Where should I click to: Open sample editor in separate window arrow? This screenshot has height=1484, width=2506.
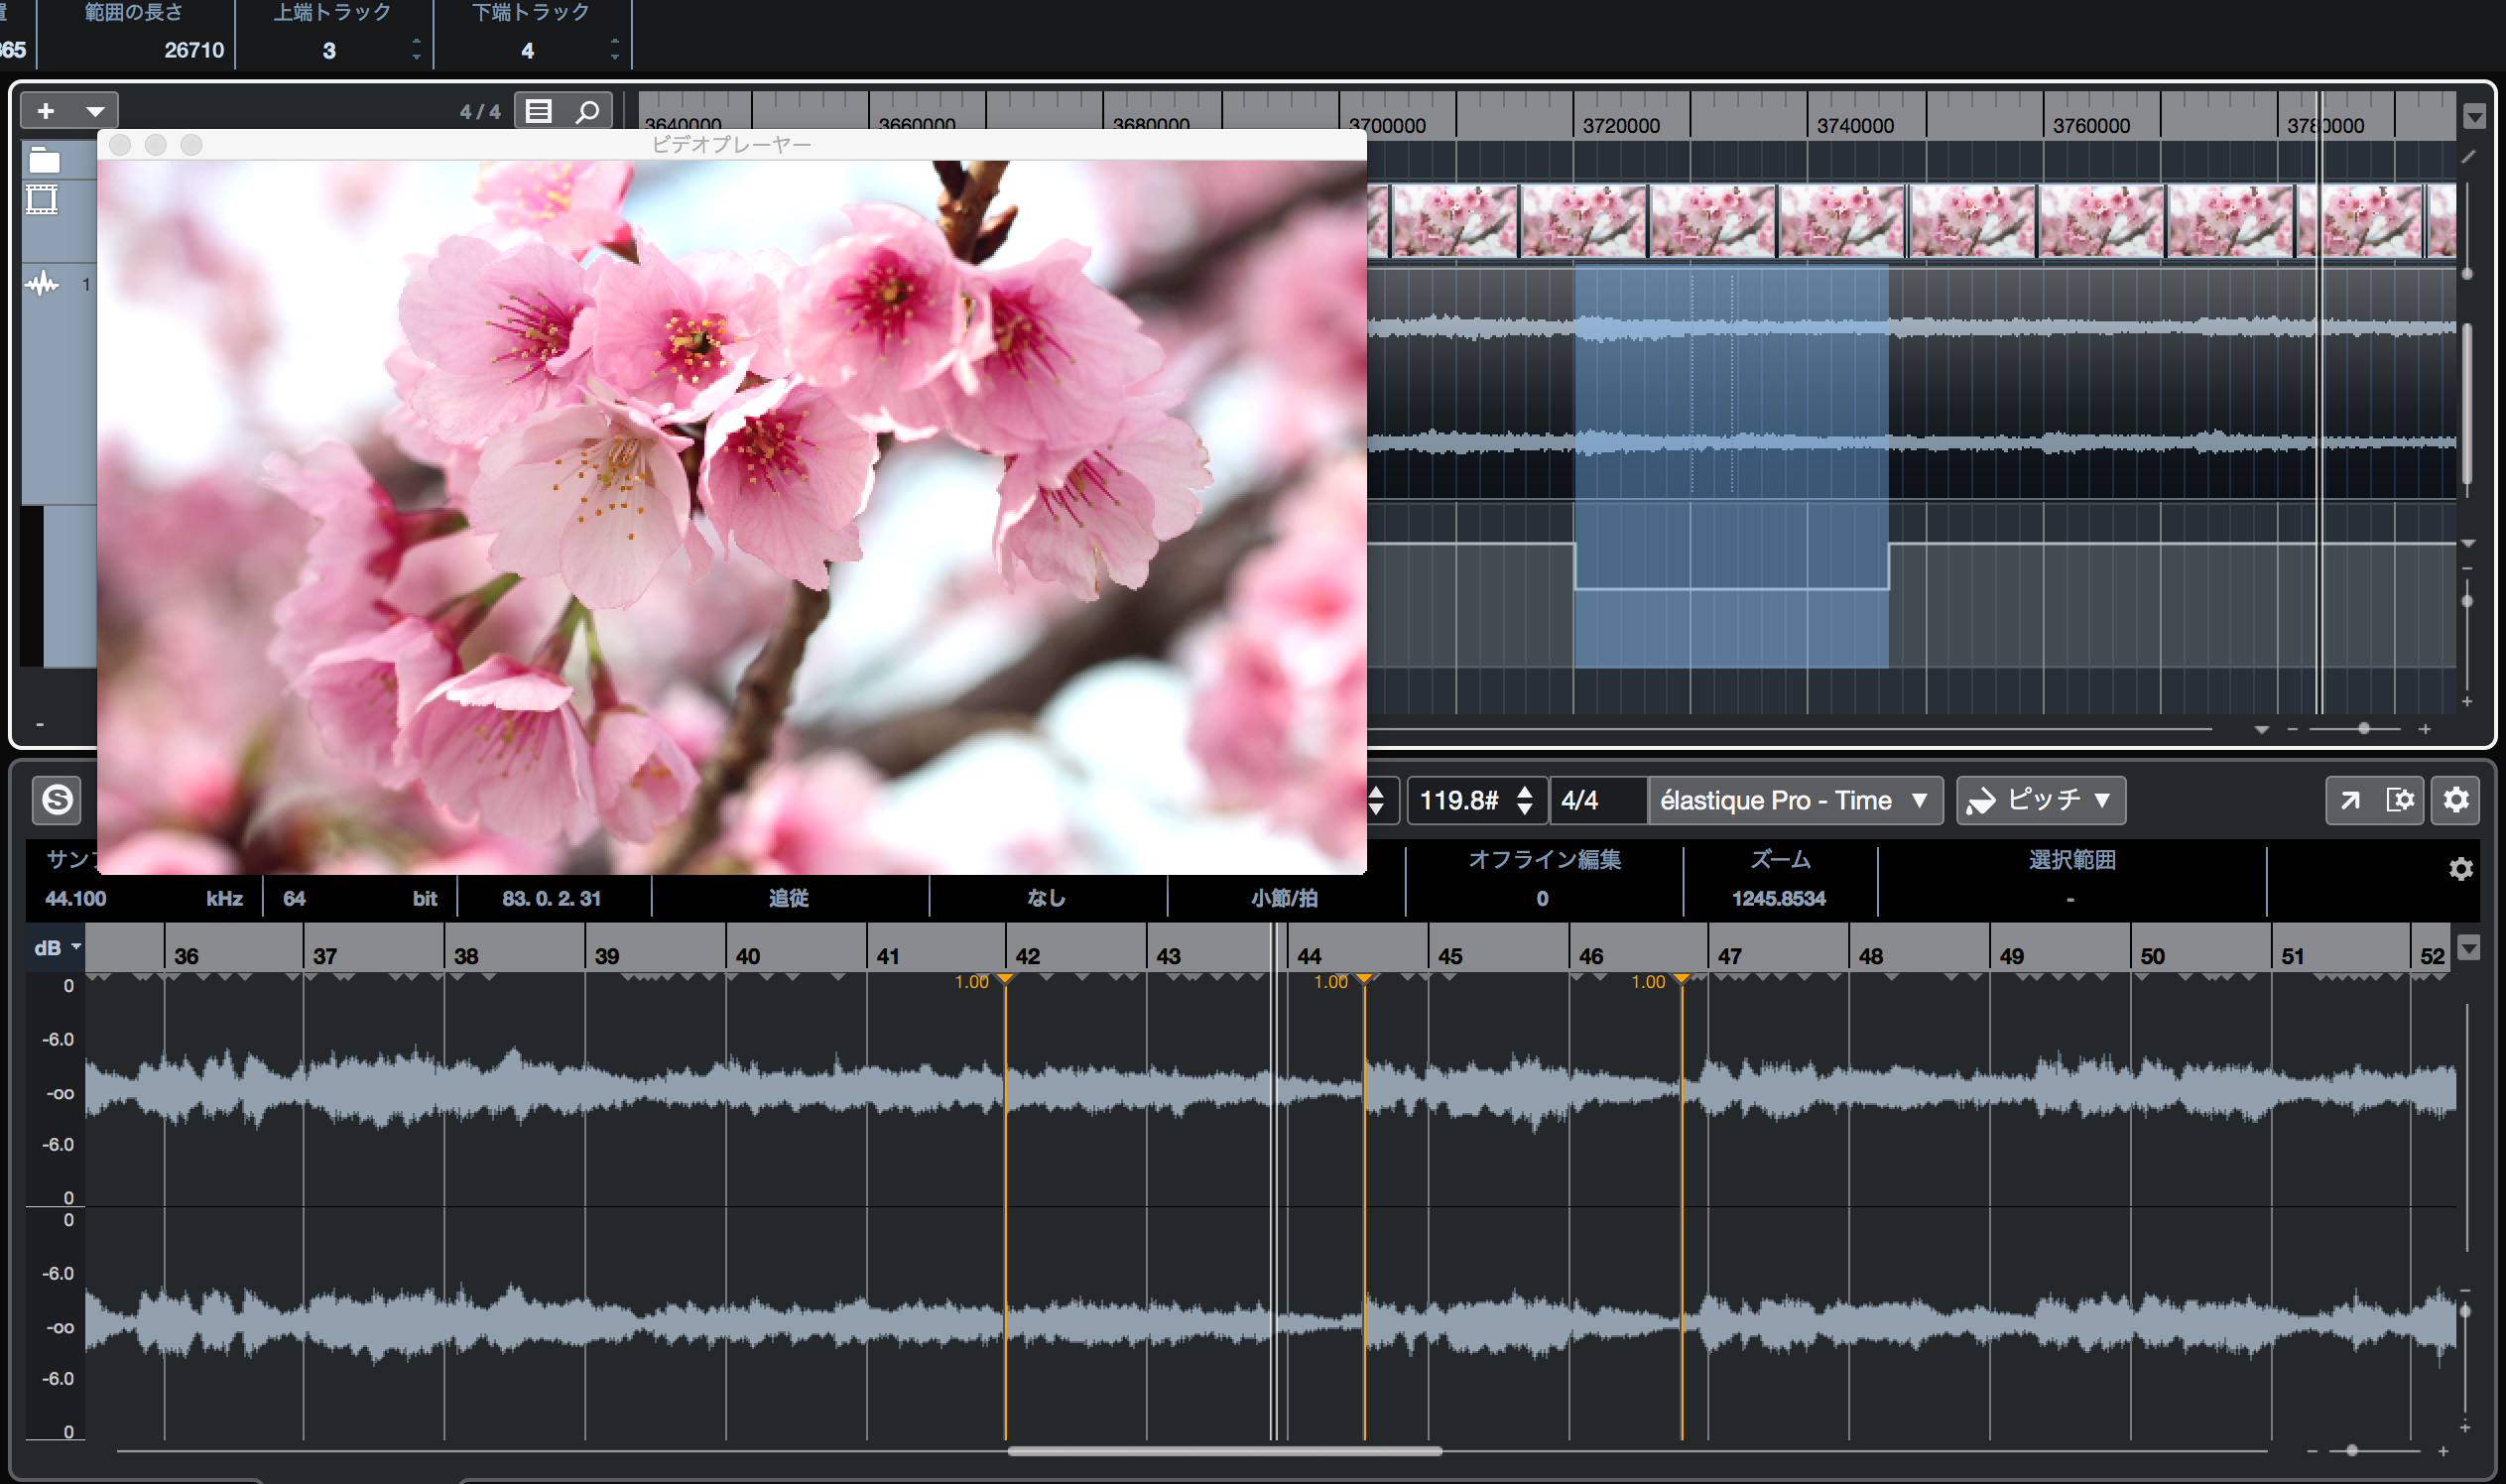[x=2349, y=800]
